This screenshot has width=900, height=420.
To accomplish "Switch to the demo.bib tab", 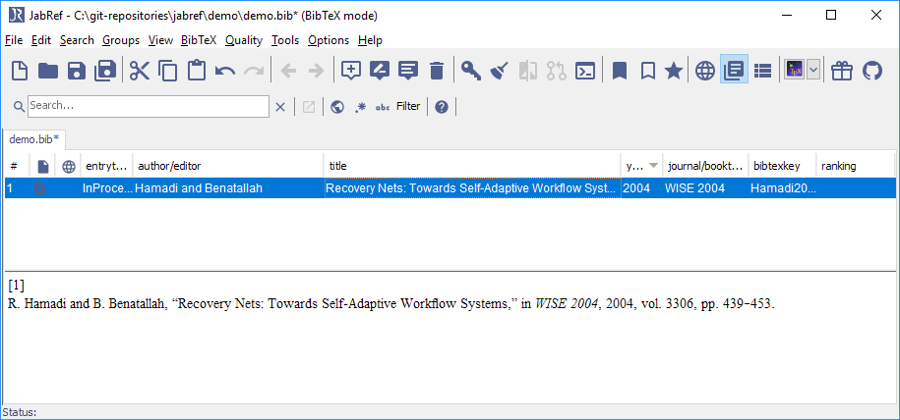I will click(x=34, y=139).
